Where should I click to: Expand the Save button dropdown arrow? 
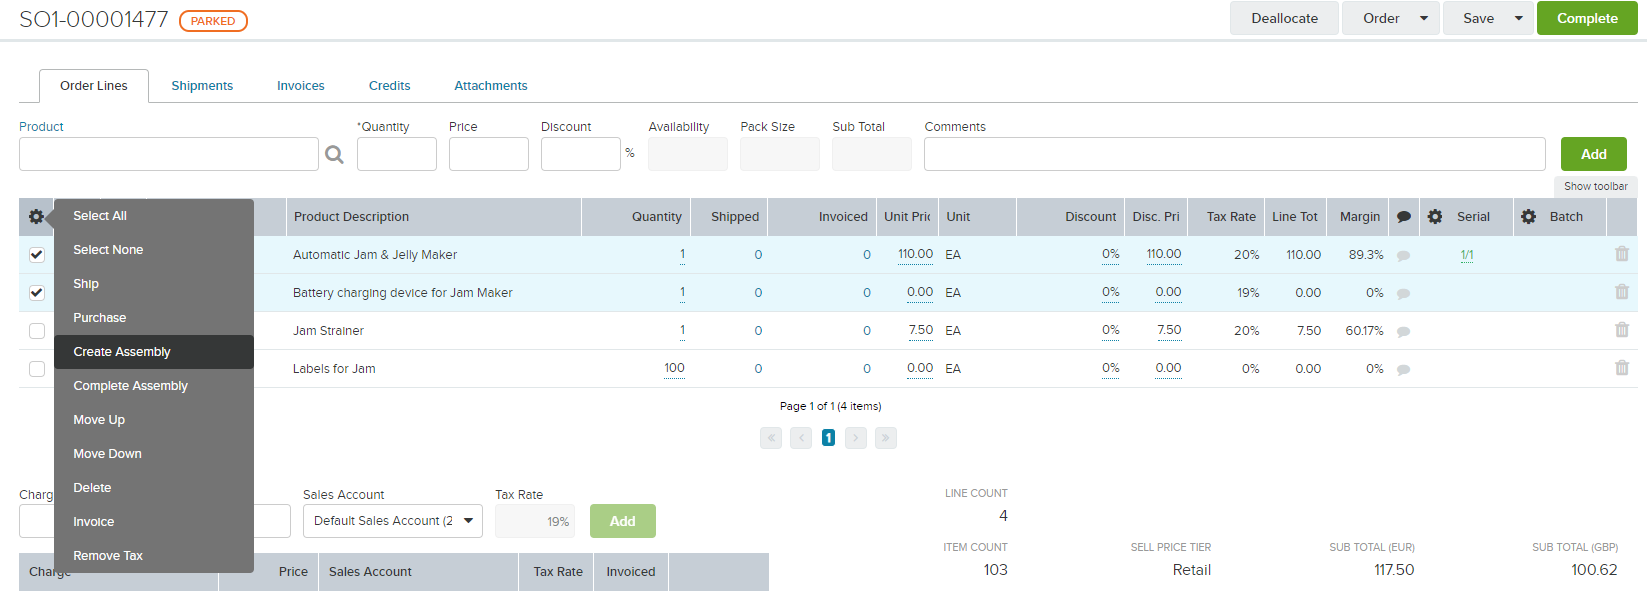click(1518, 18)
